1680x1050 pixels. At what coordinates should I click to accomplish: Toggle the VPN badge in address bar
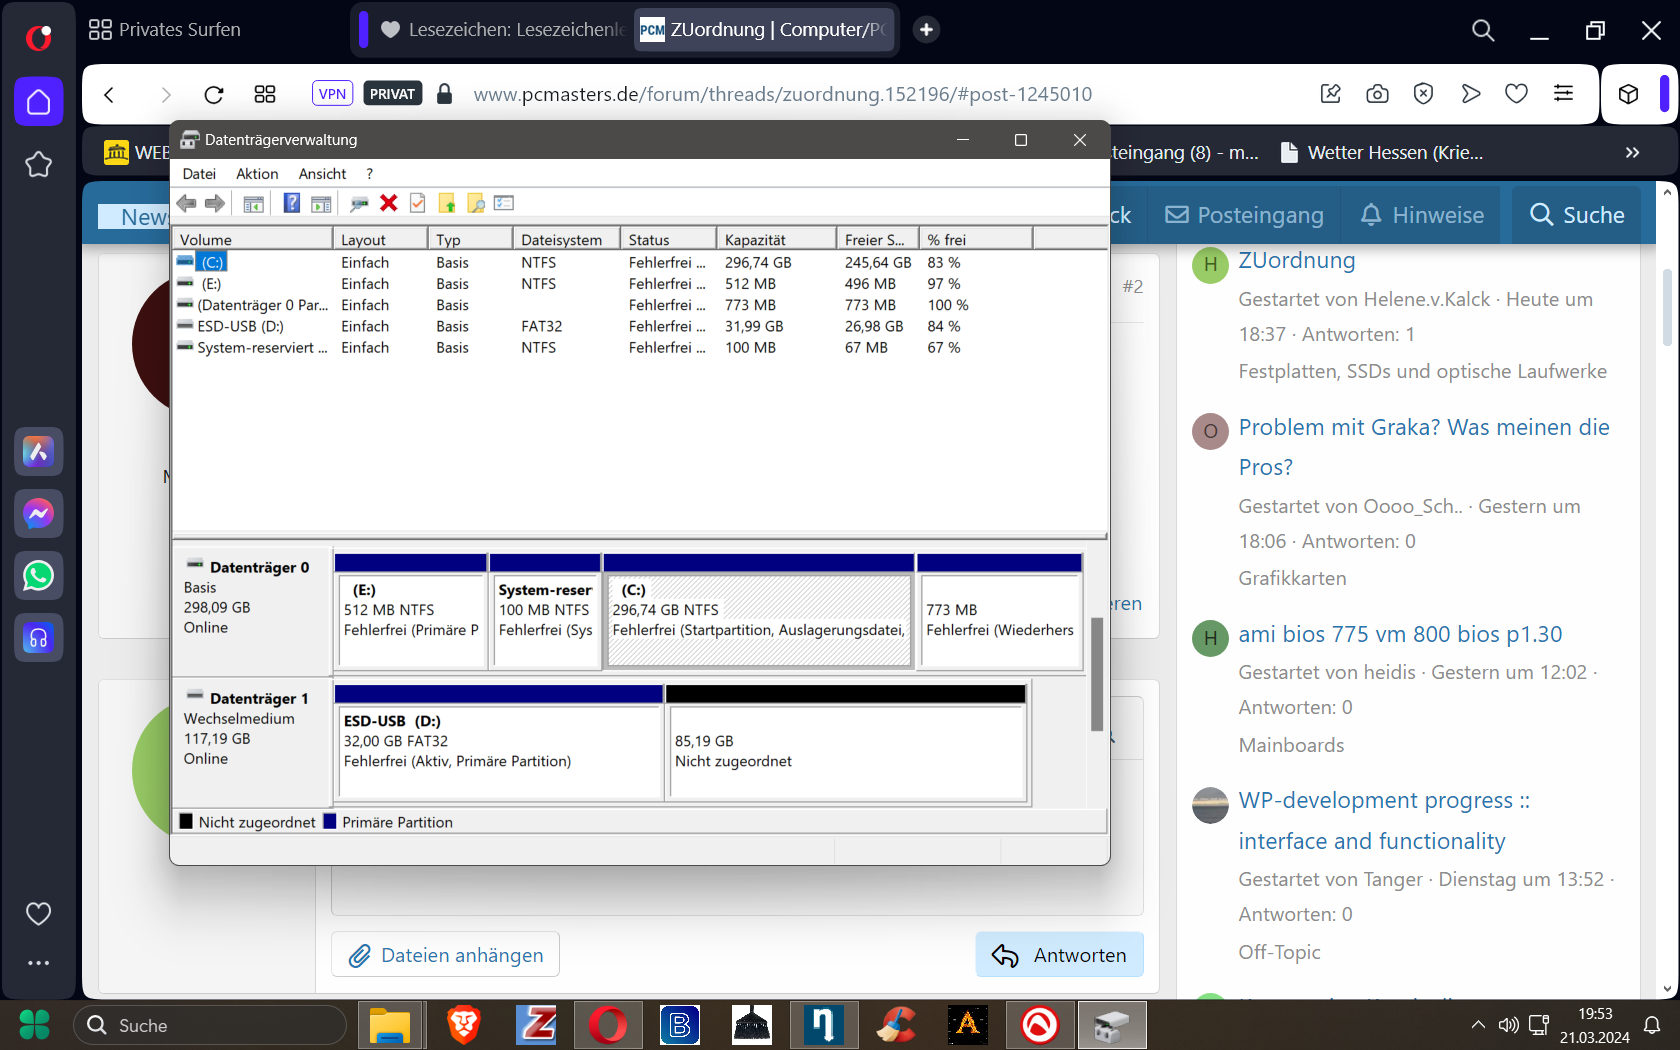tap(332, 94)
